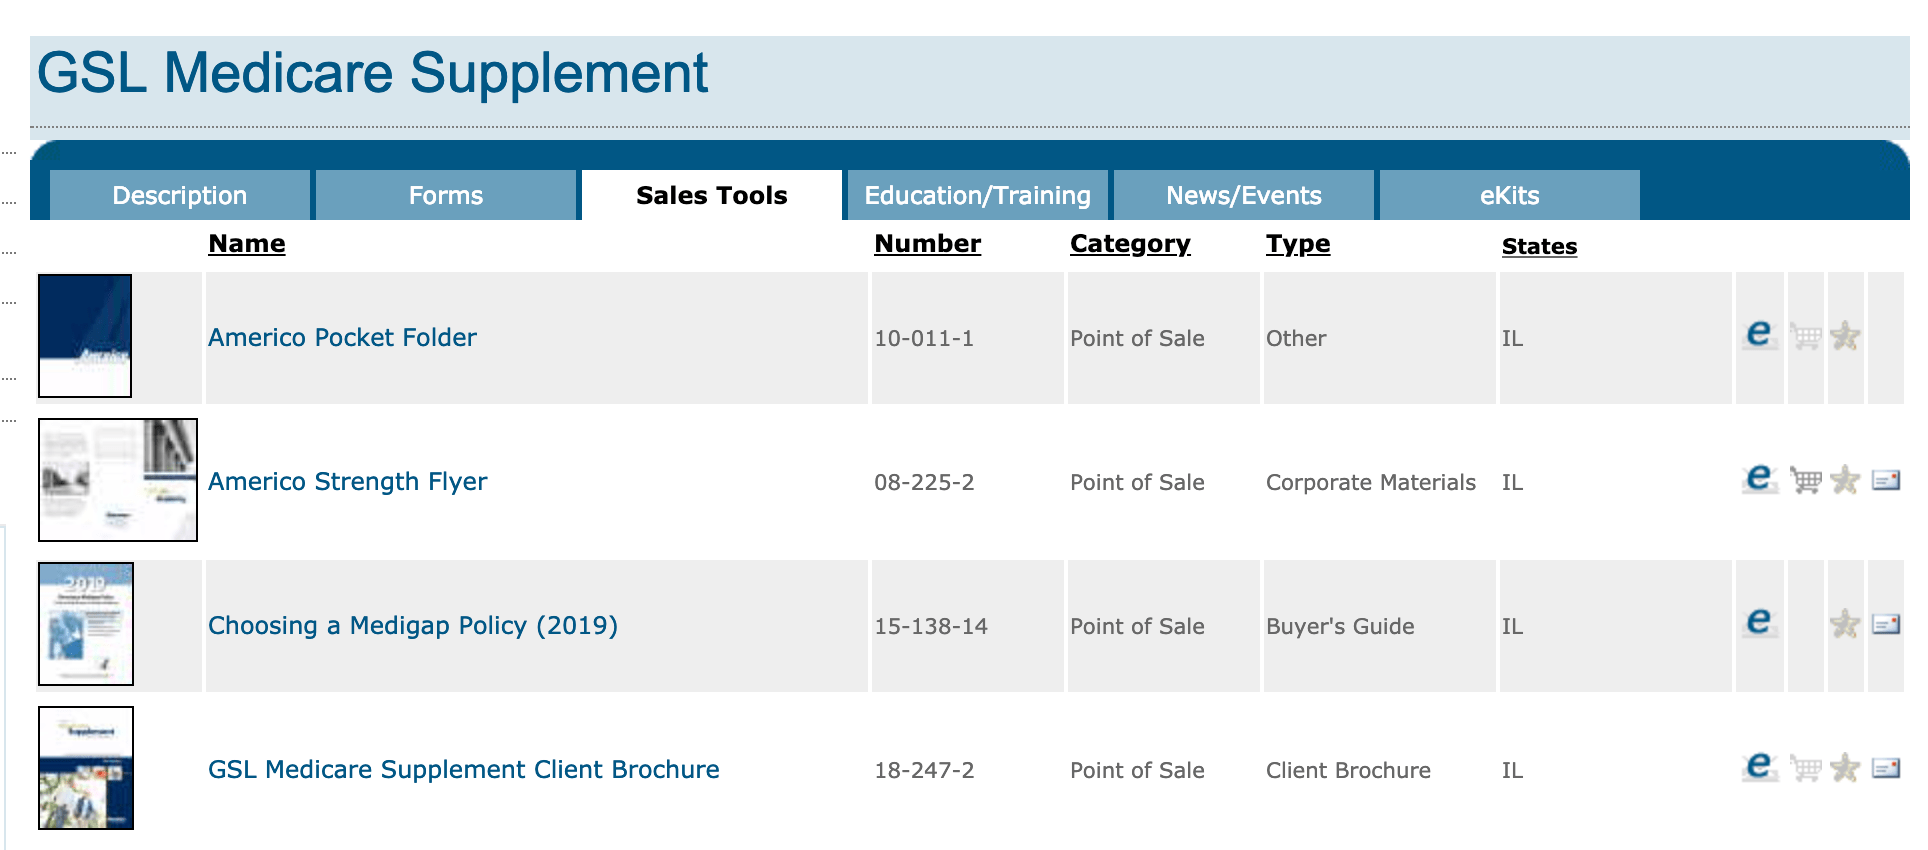Click the type cell 'Other'
This screenshot has height=850, width=1928.
point(1296,339)
